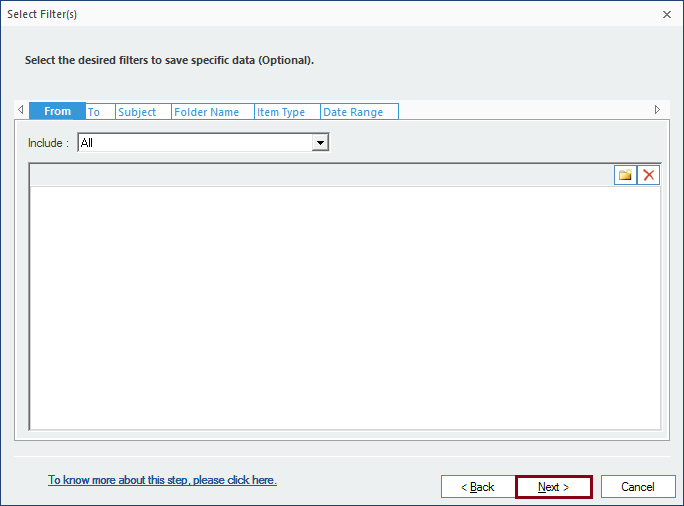Open the Item Type tab
Viewport: 684px width, 506px height.
click(x=287, y=112)
